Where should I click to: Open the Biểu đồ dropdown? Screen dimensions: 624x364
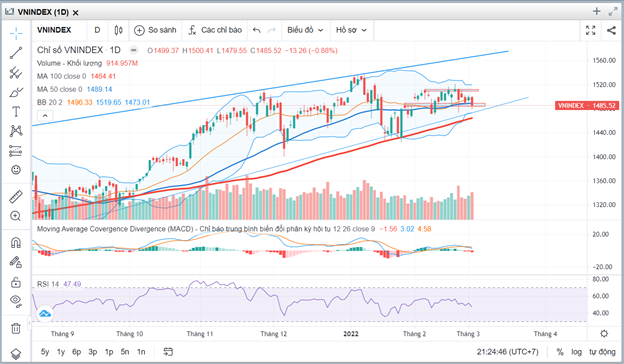click(305, 30)
